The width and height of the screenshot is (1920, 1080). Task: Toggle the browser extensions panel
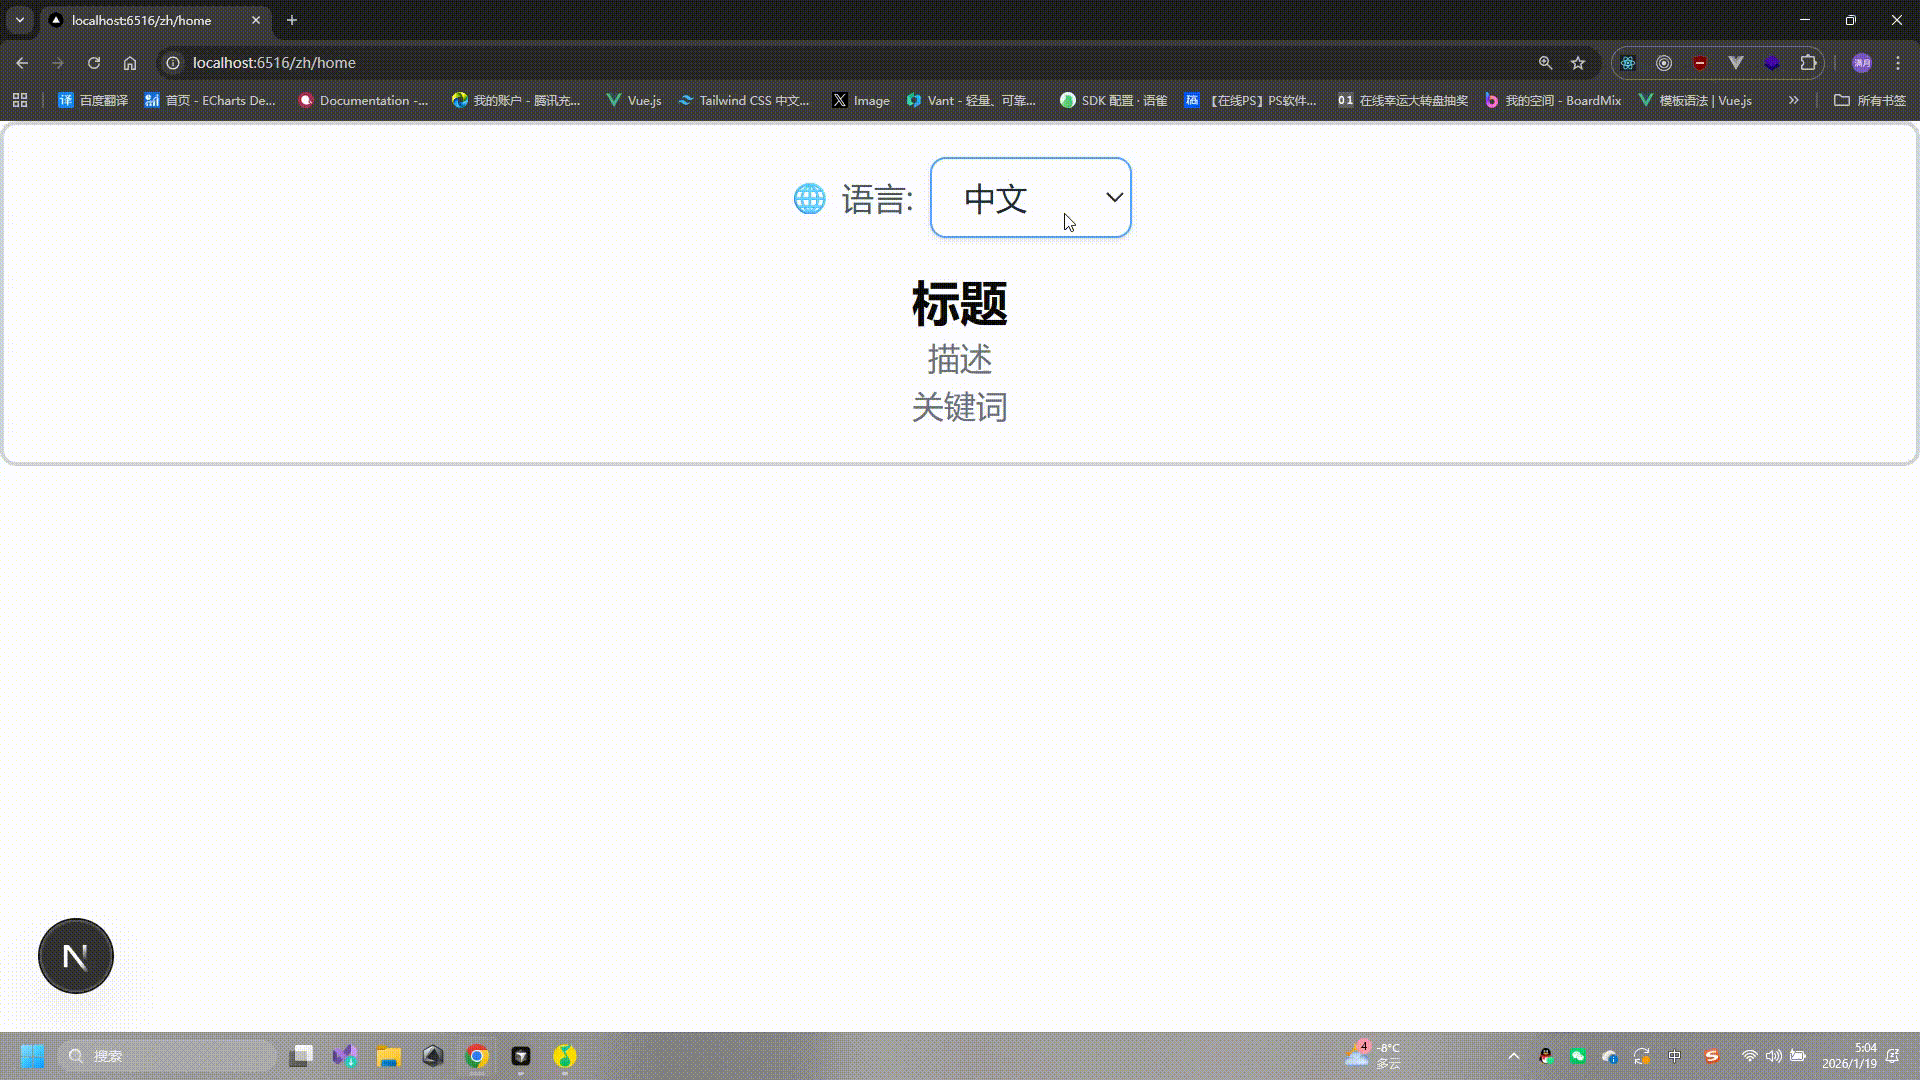coord(1807,62)
